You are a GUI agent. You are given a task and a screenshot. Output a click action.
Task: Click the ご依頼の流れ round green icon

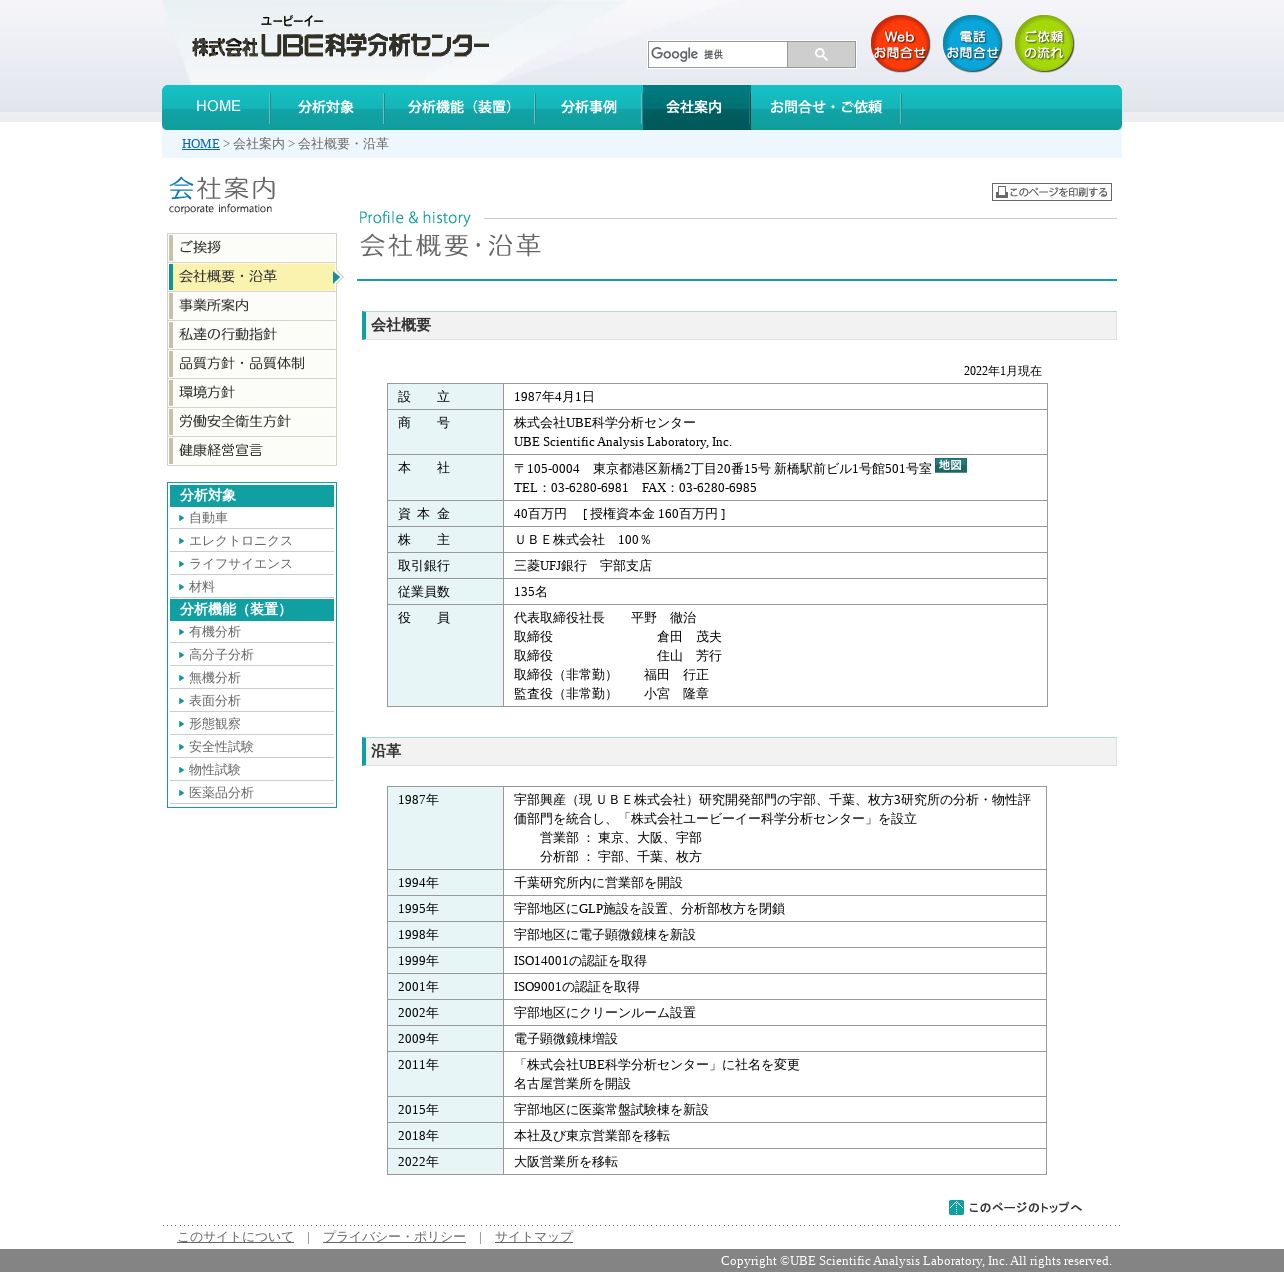tap(1044, 44)
